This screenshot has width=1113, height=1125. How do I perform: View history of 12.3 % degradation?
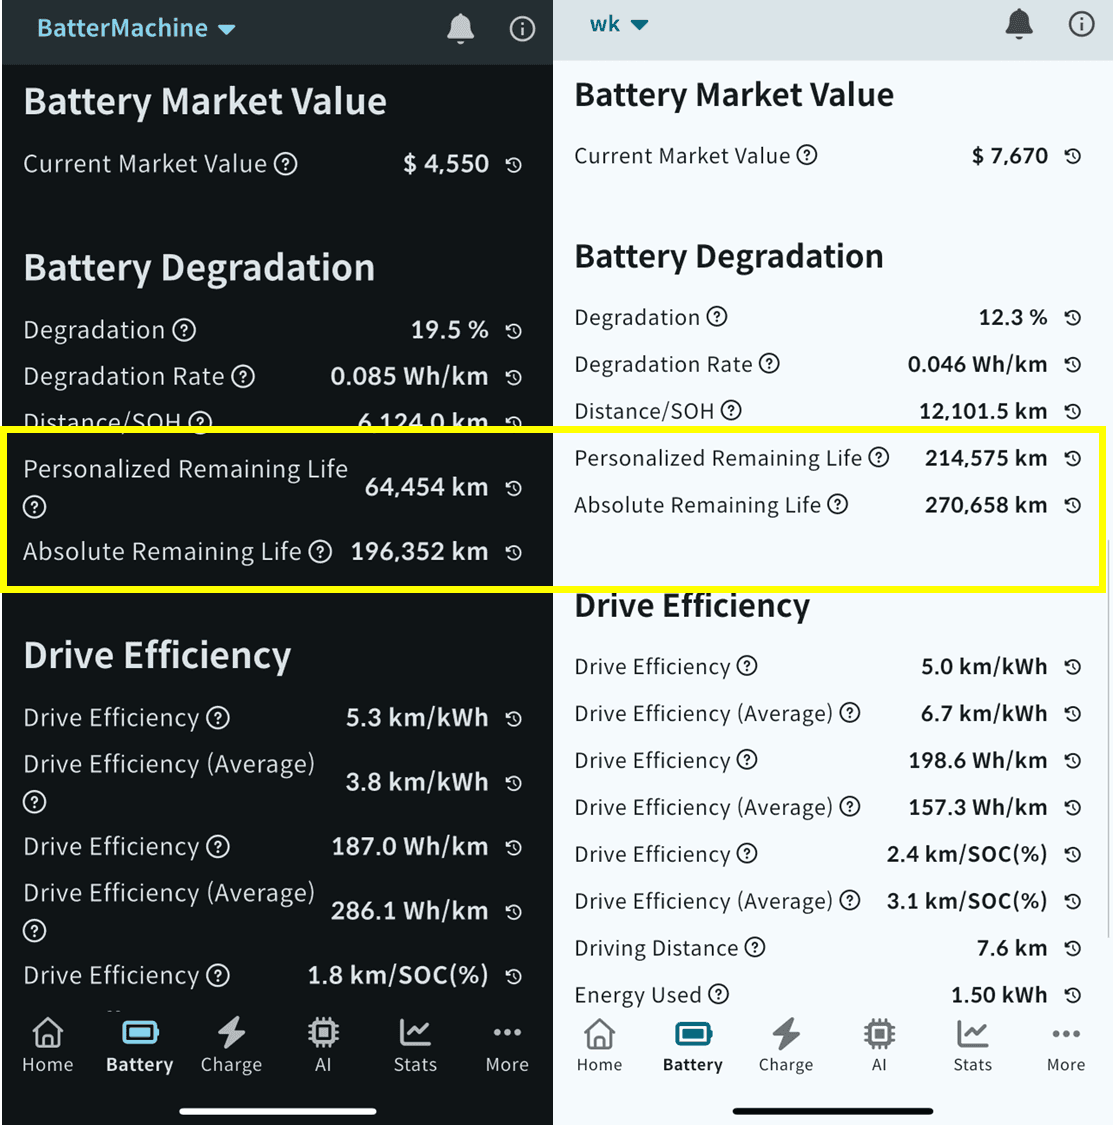coord(1072,317)
